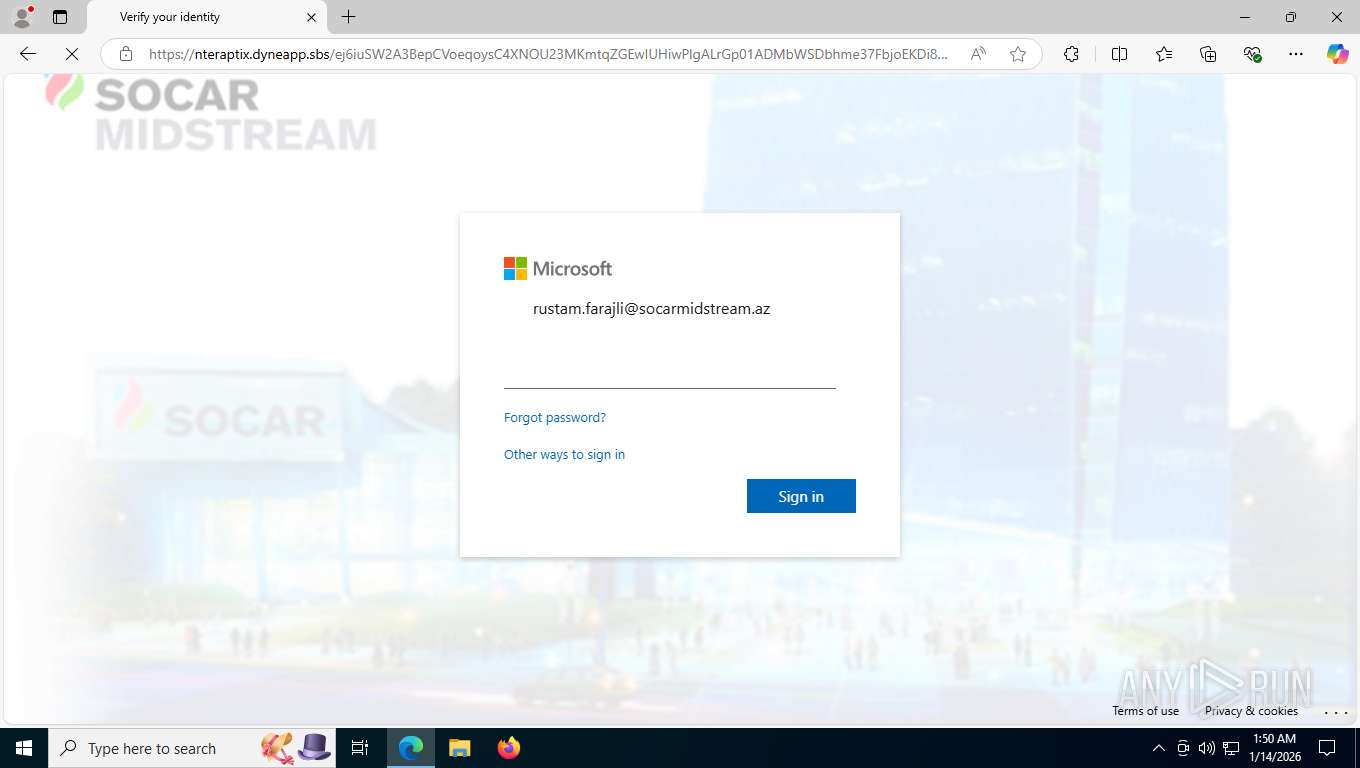Click the address bar URL
1360x768 pixels.
pos(548,54)
